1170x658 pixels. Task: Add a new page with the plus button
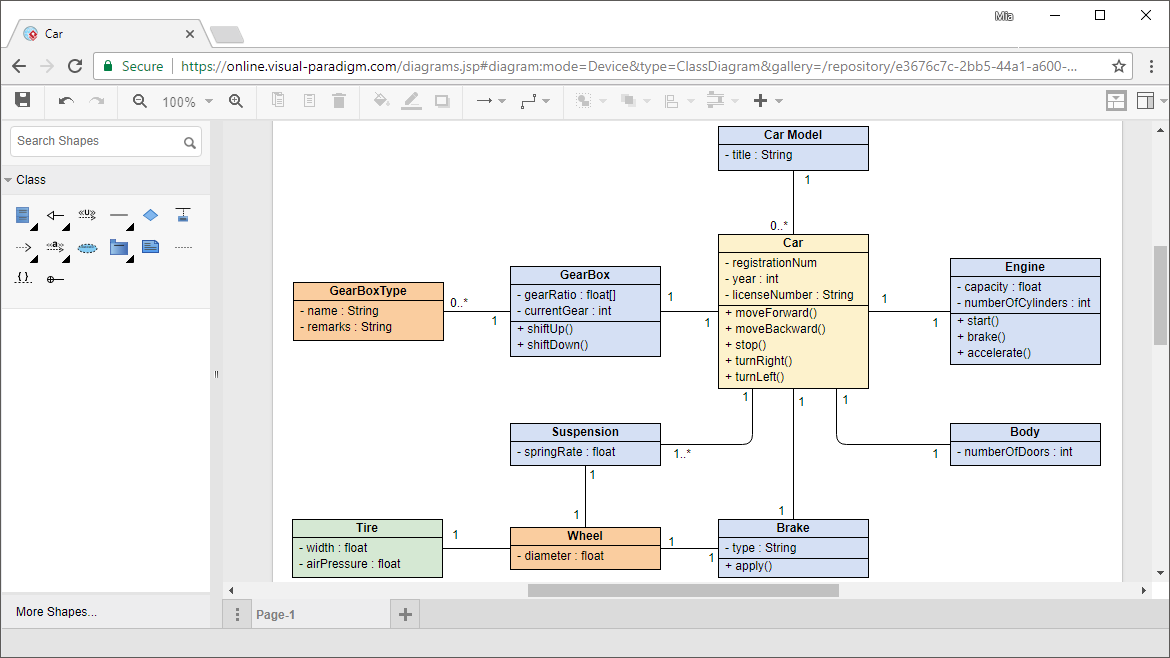tap(405, 614)
